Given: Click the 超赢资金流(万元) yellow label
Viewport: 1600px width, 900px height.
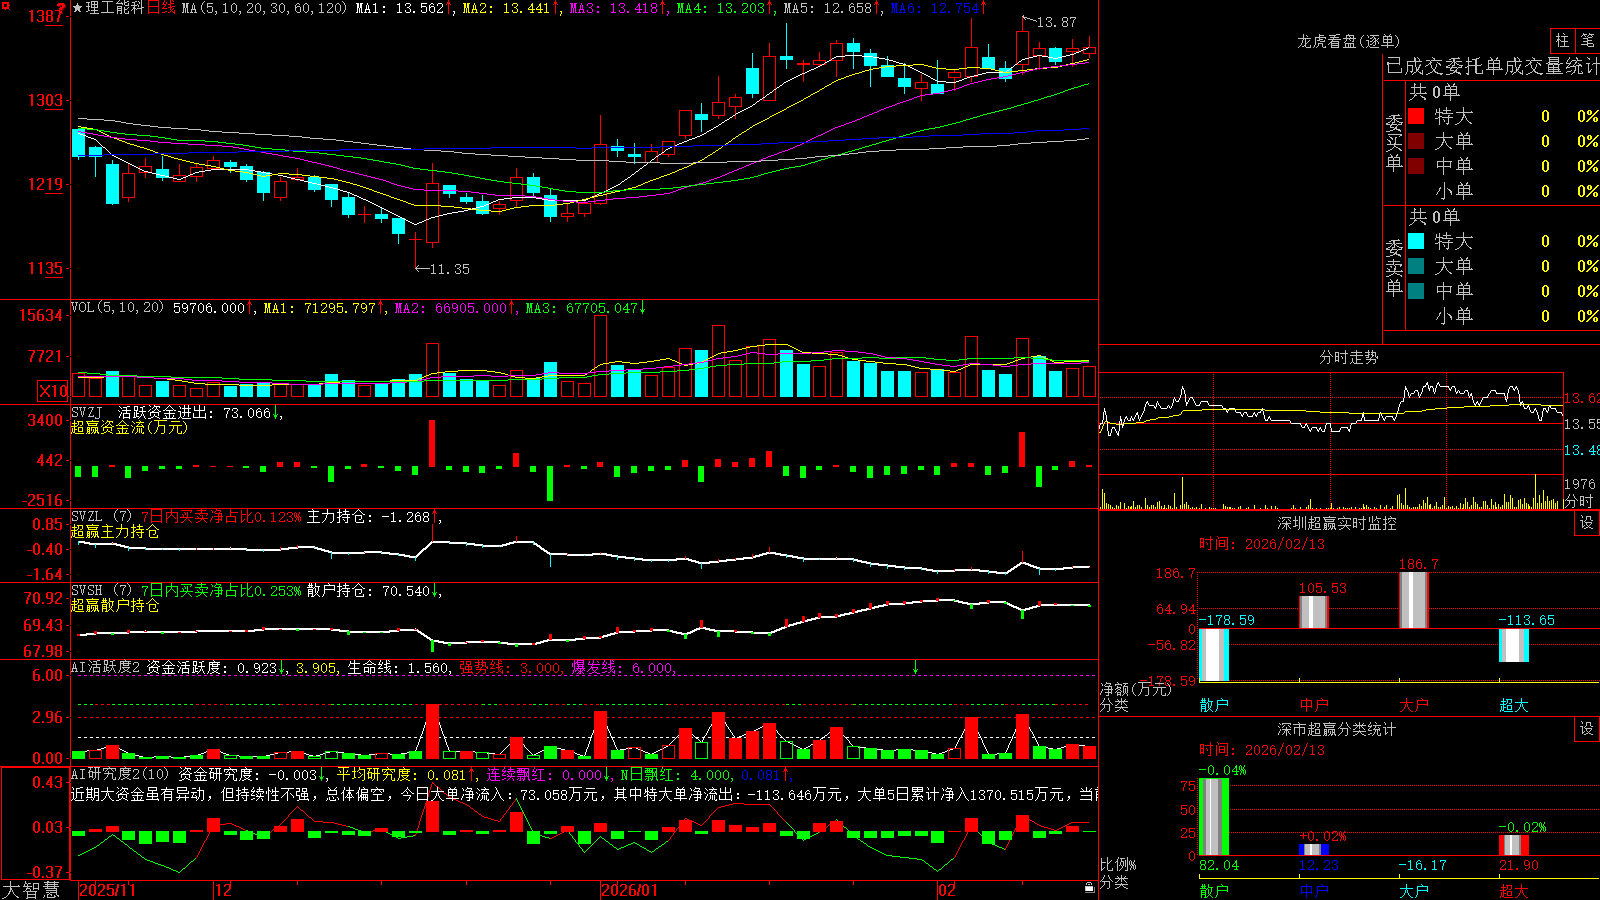Looking at the screenshot, I should 129,427.
